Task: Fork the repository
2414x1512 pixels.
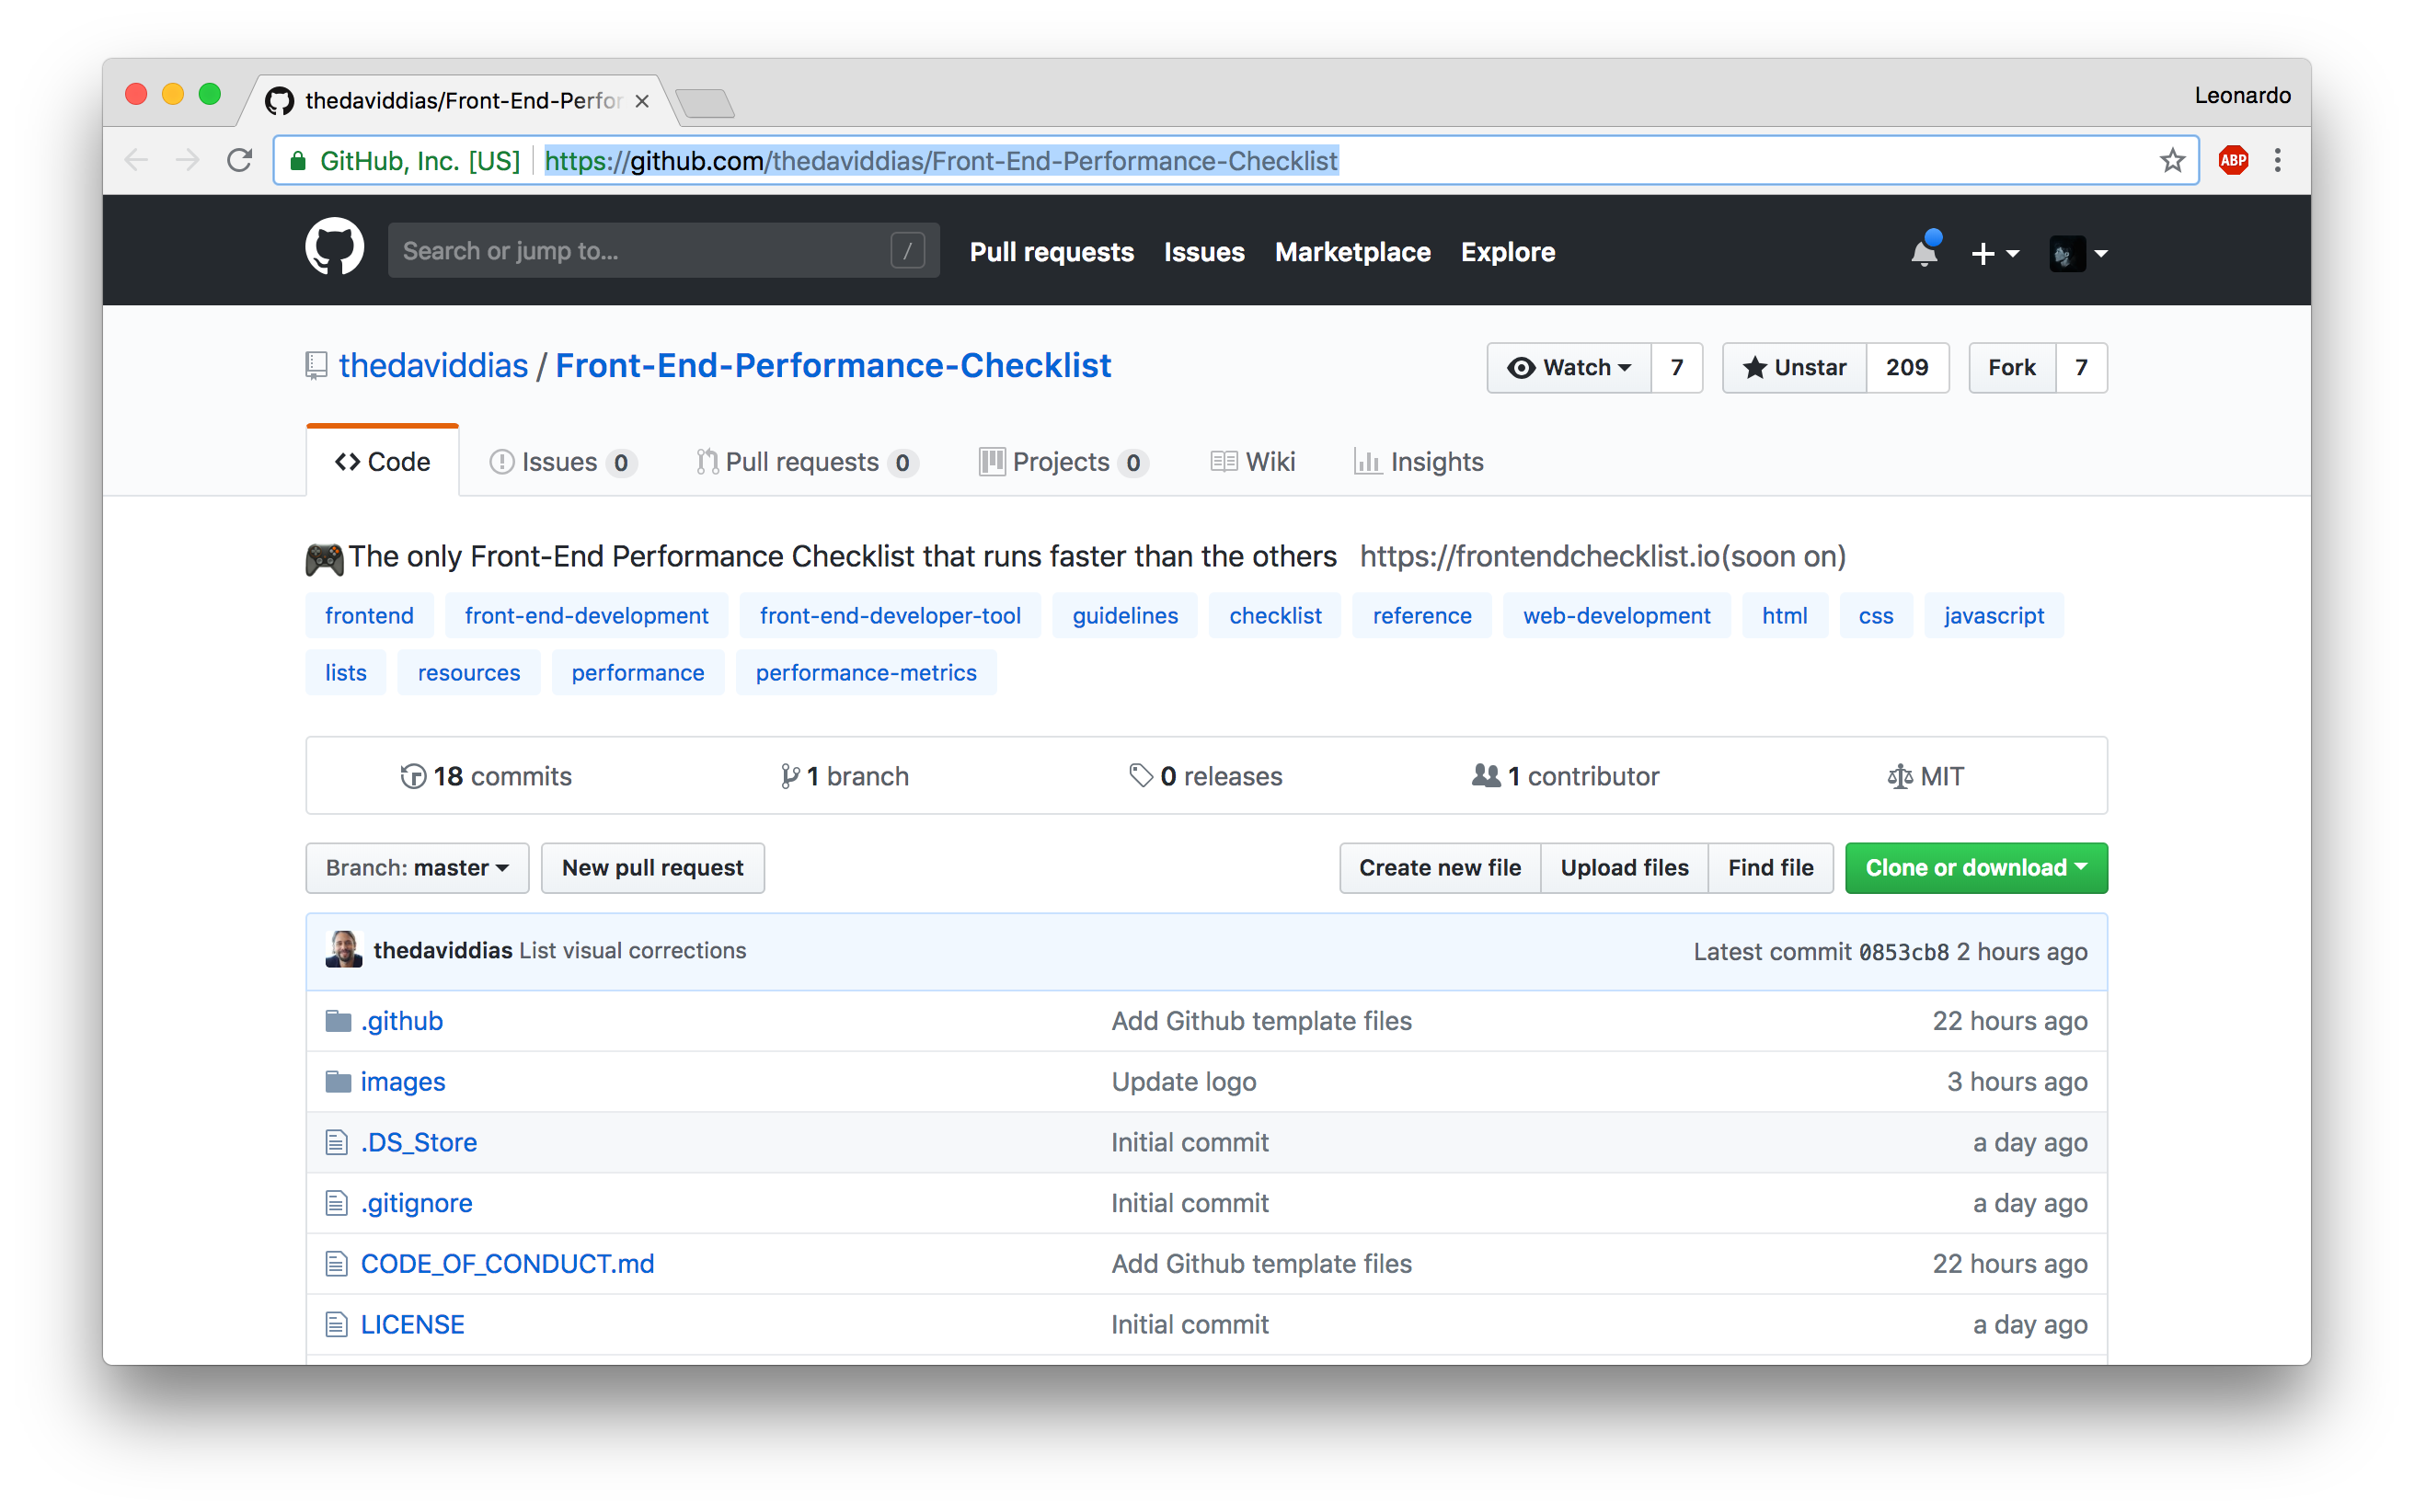Action: tap(2011, 367)
